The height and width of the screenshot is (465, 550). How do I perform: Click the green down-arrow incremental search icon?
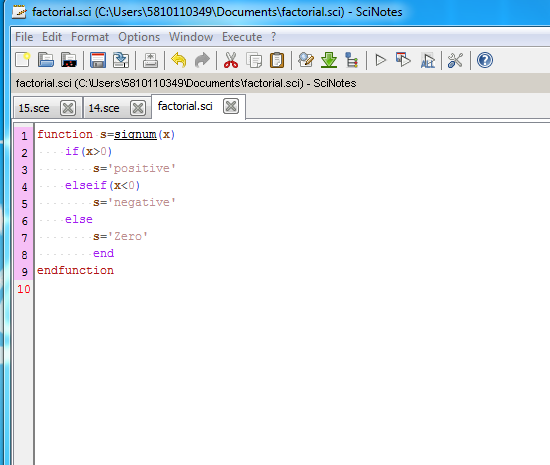pos(329,60)
